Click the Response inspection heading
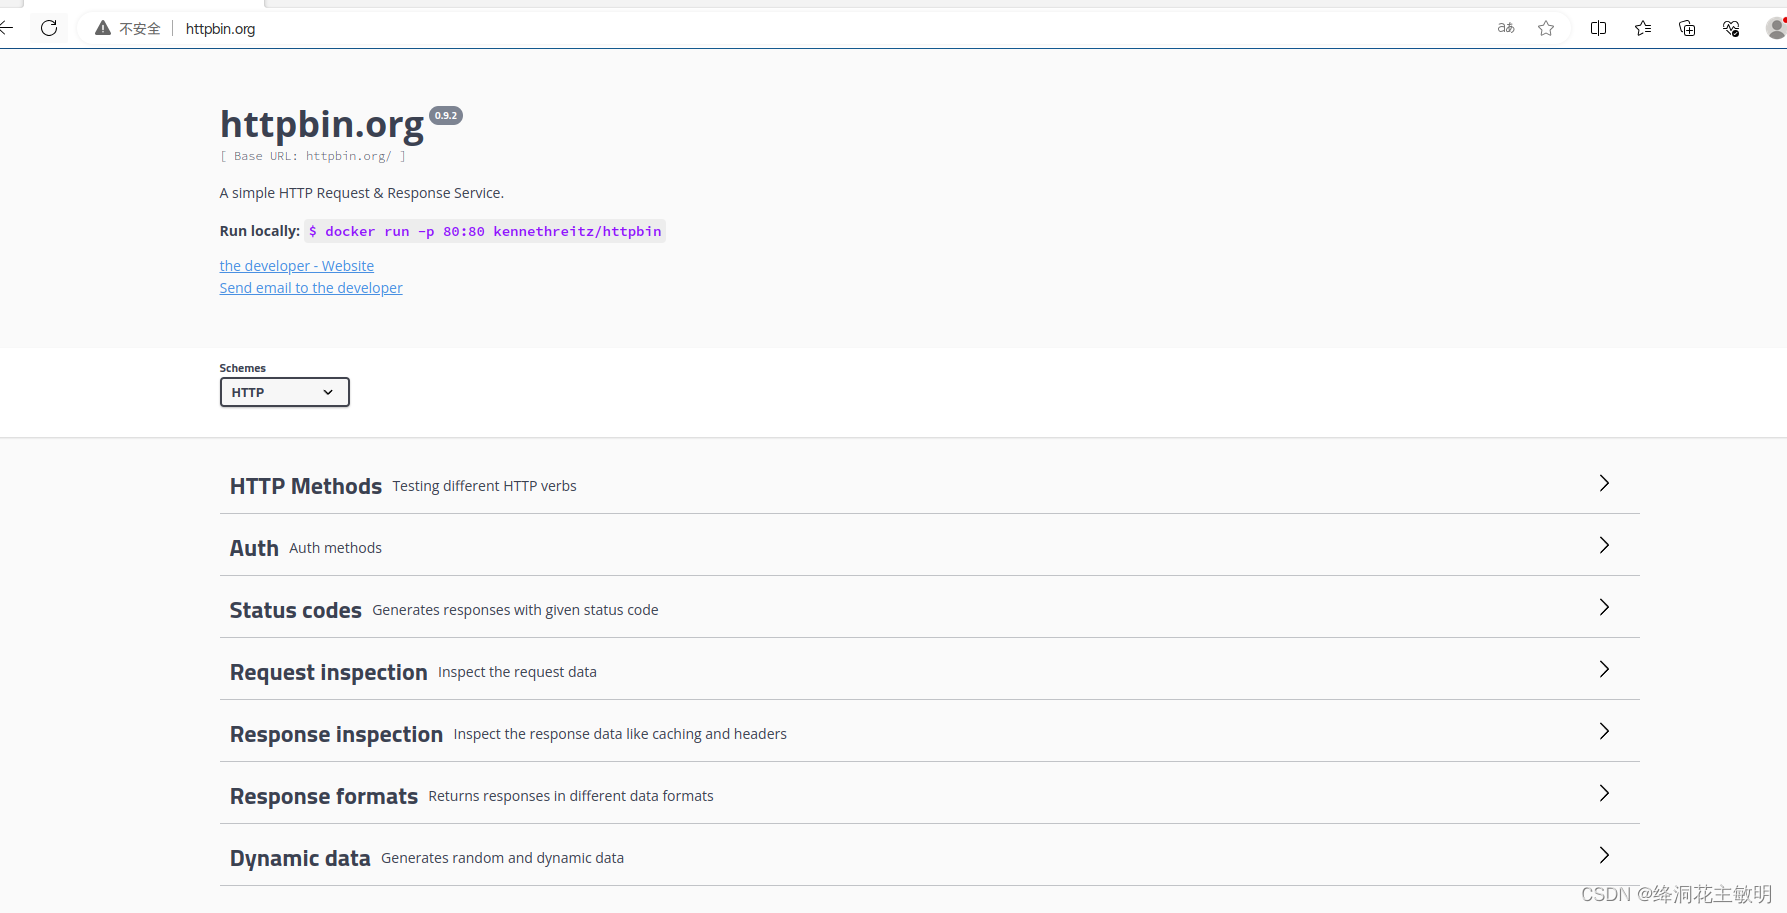Viewport: 1787px width, 913px height. coord(336,734)
